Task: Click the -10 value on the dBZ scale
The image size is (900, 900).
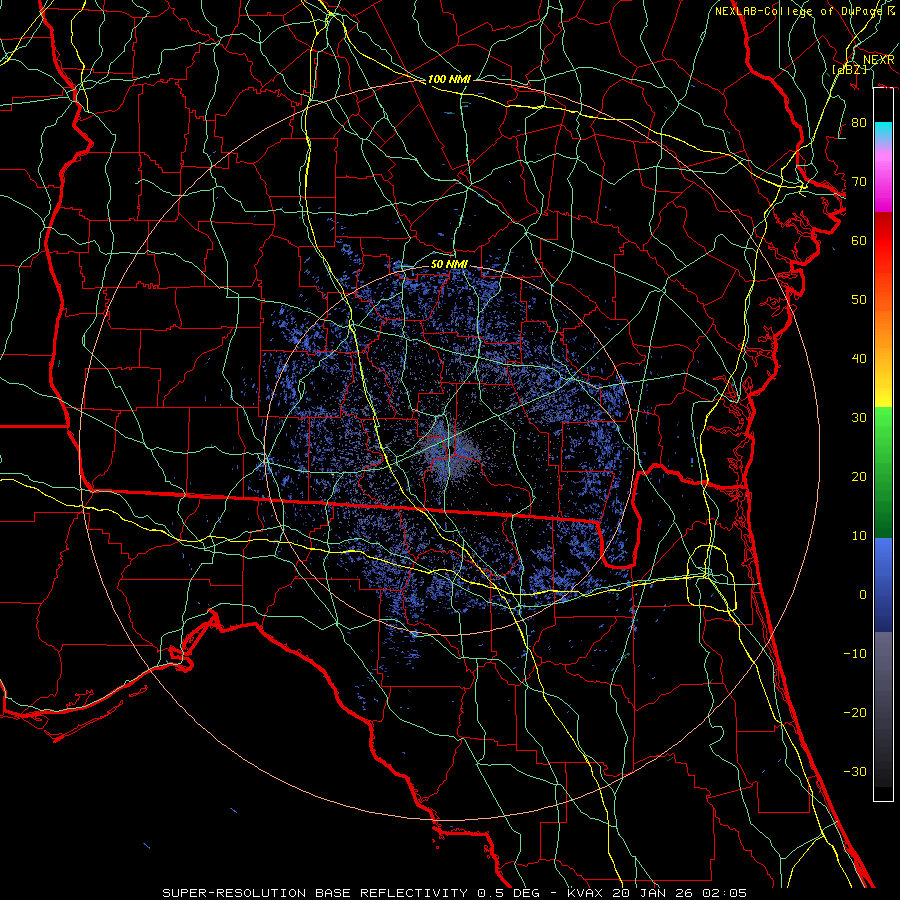Action: [855, 654]
